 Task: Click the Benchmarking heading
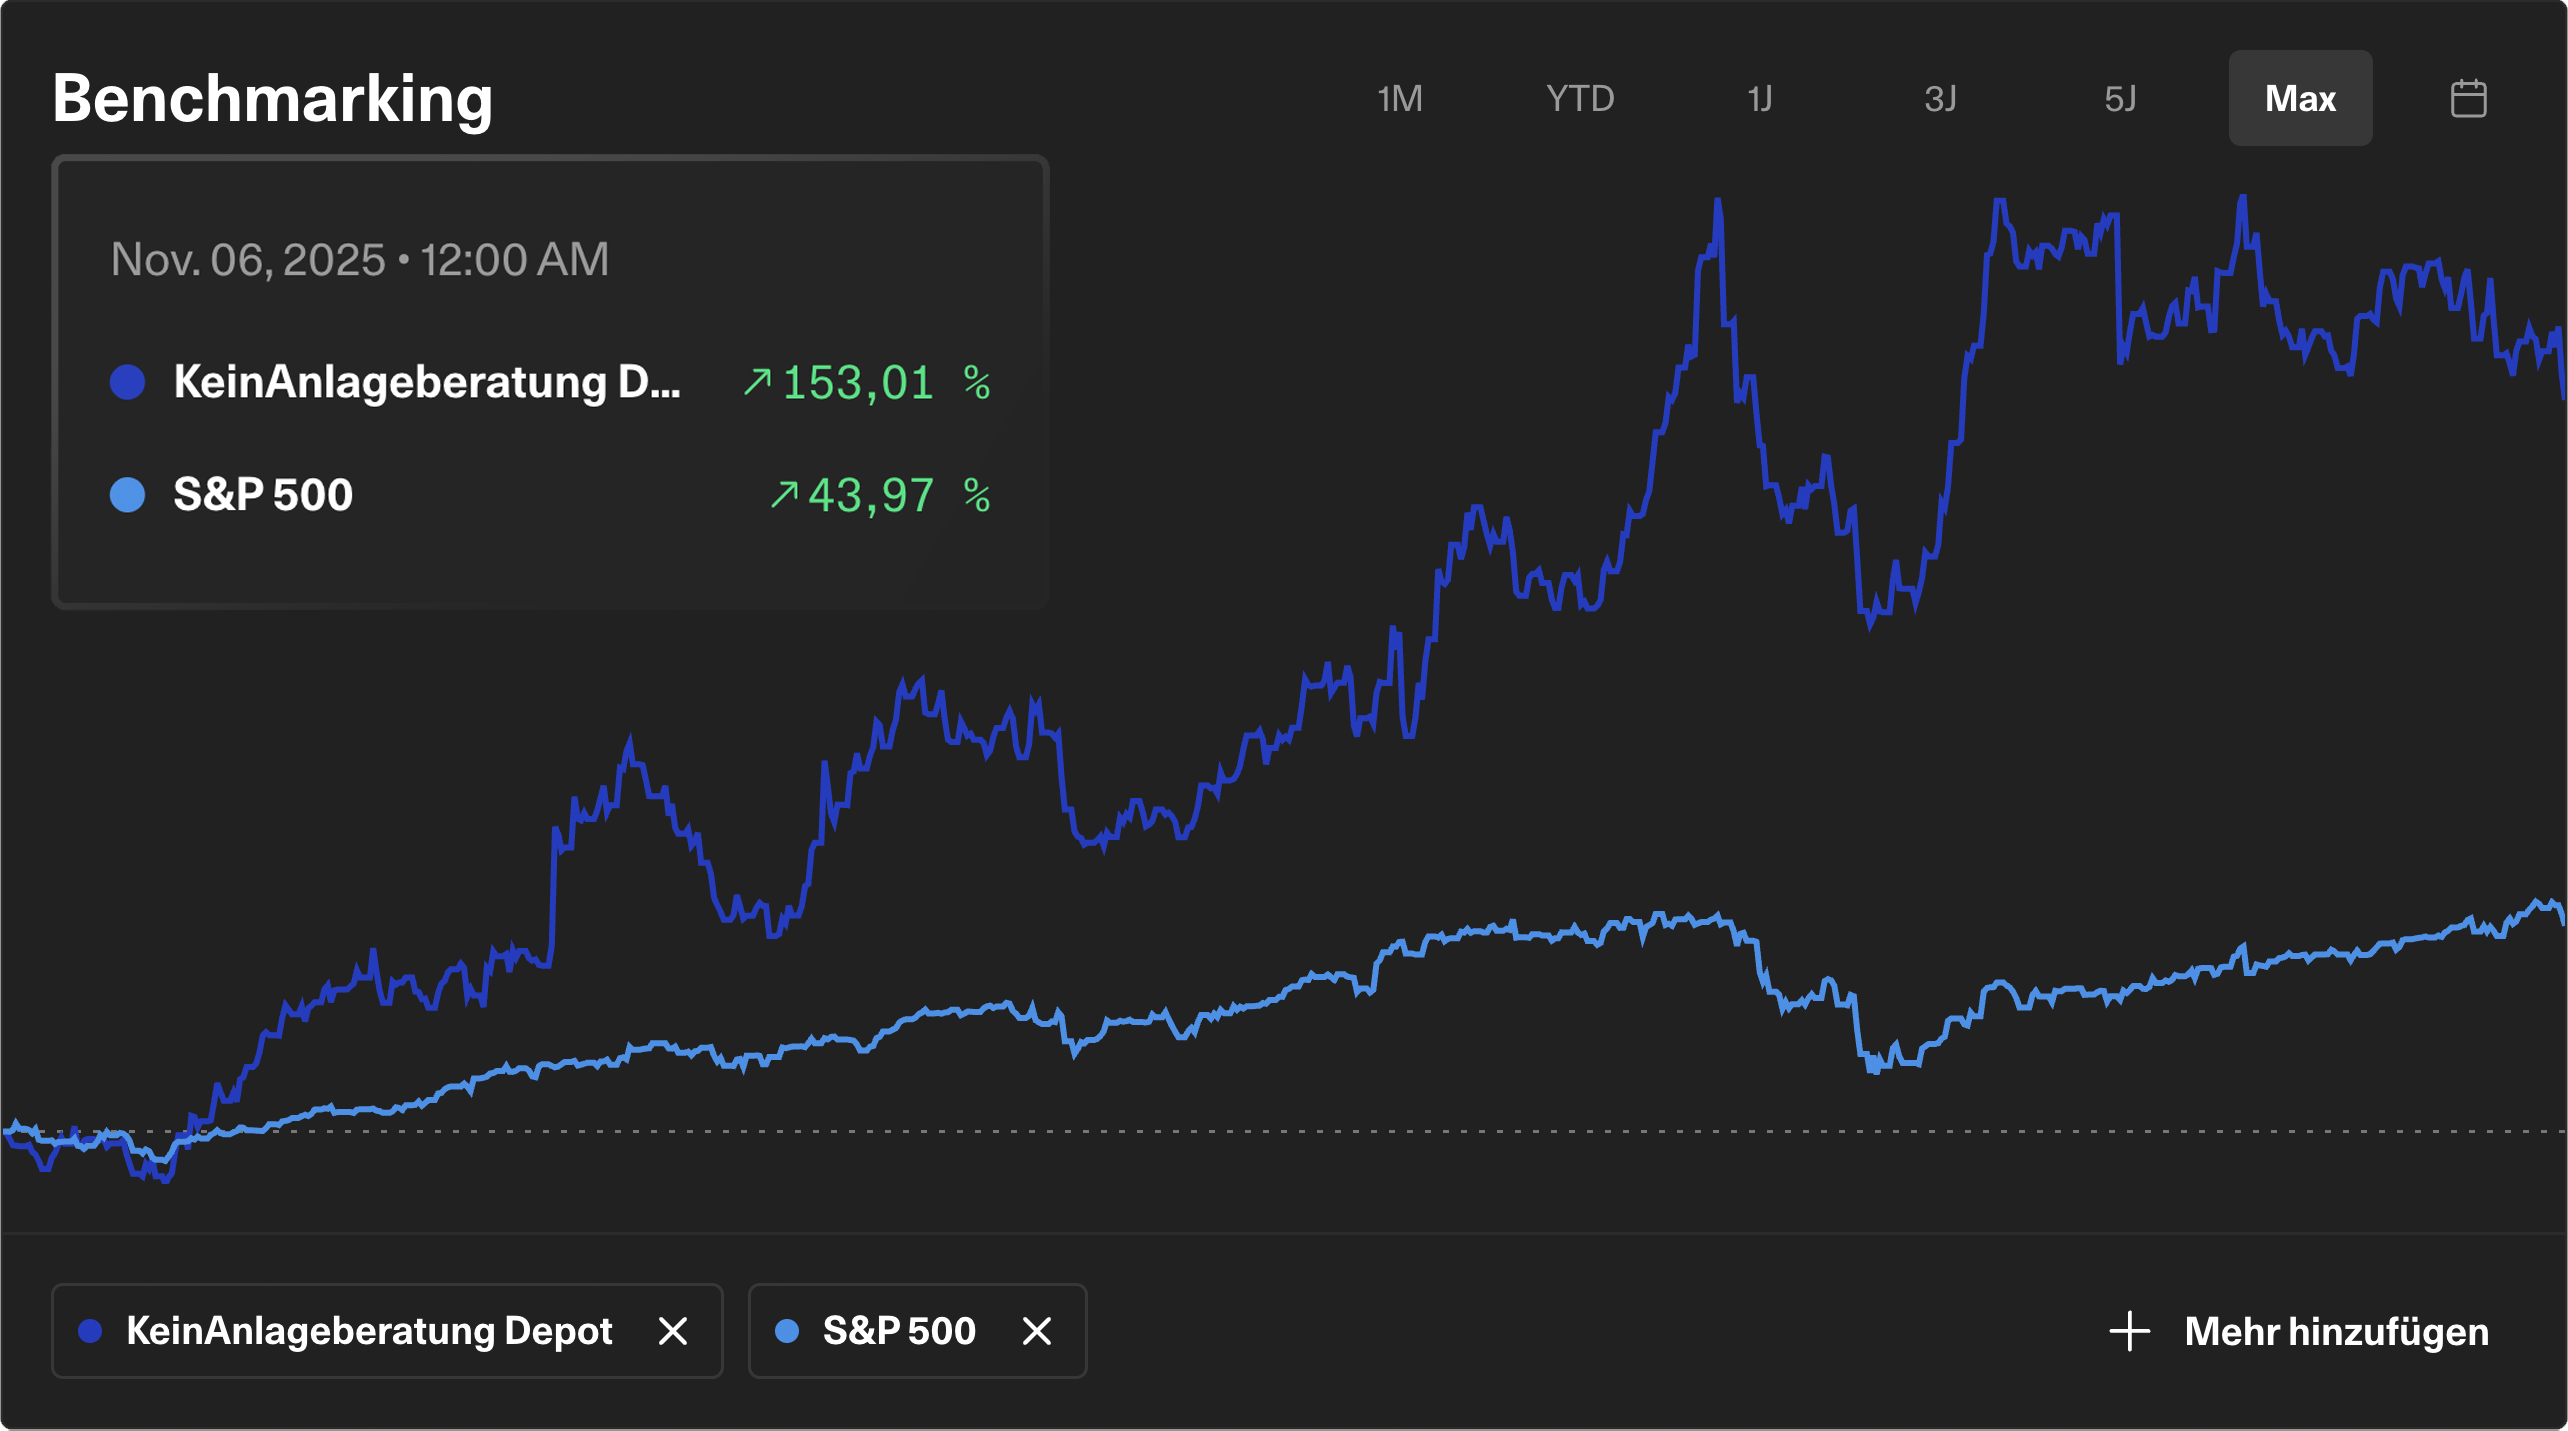[x=272, y=98]
